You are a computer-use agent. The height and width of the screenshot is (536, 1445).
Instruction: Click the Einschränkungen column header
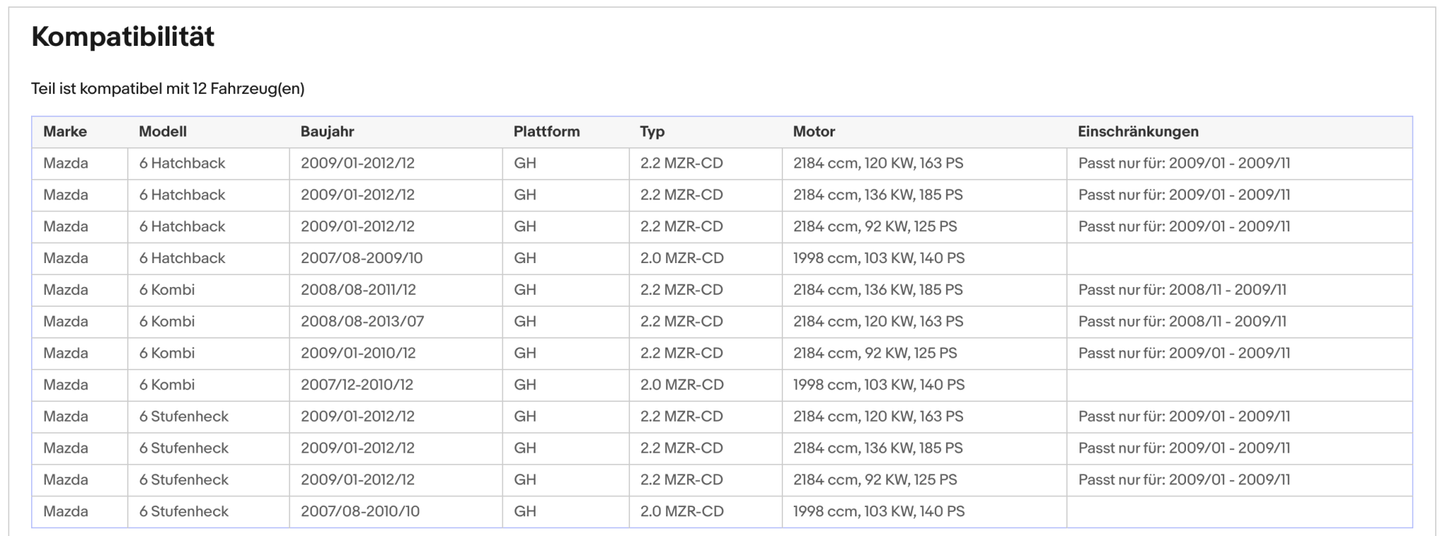coord(1138,132)
